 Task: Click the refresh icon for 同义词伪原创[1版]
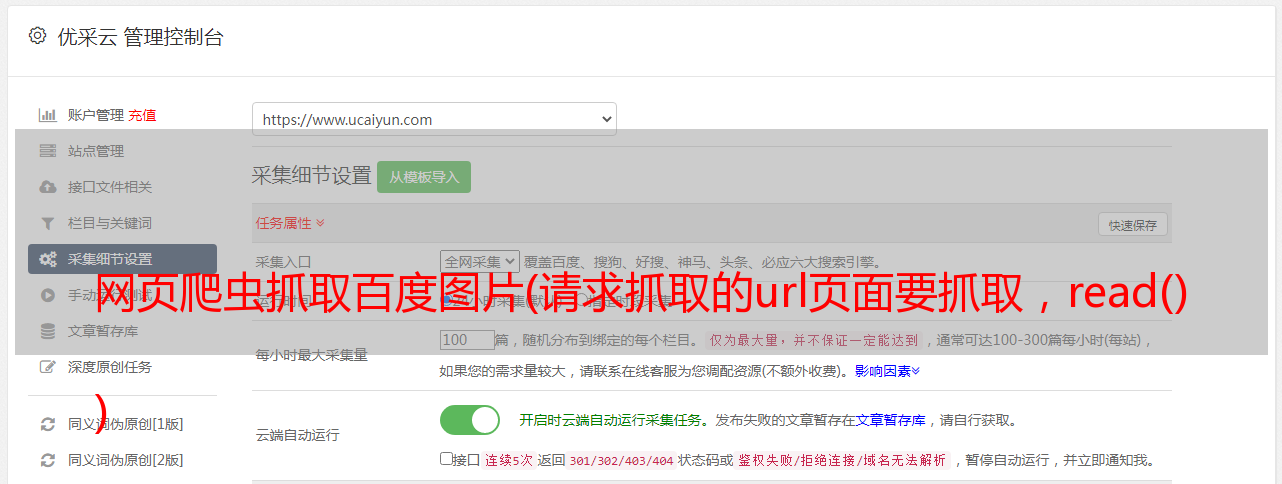pyautogui.click(x=47, y=424)
